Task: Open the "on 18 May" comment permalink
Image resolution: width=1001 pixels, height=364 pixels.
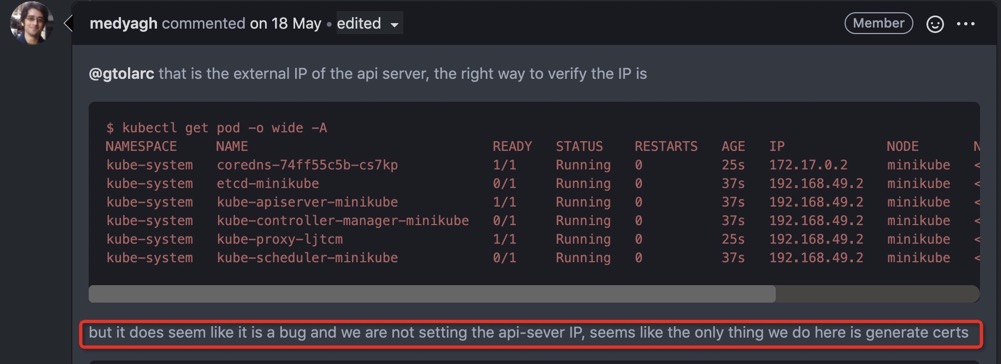Action: coord(285,24)
